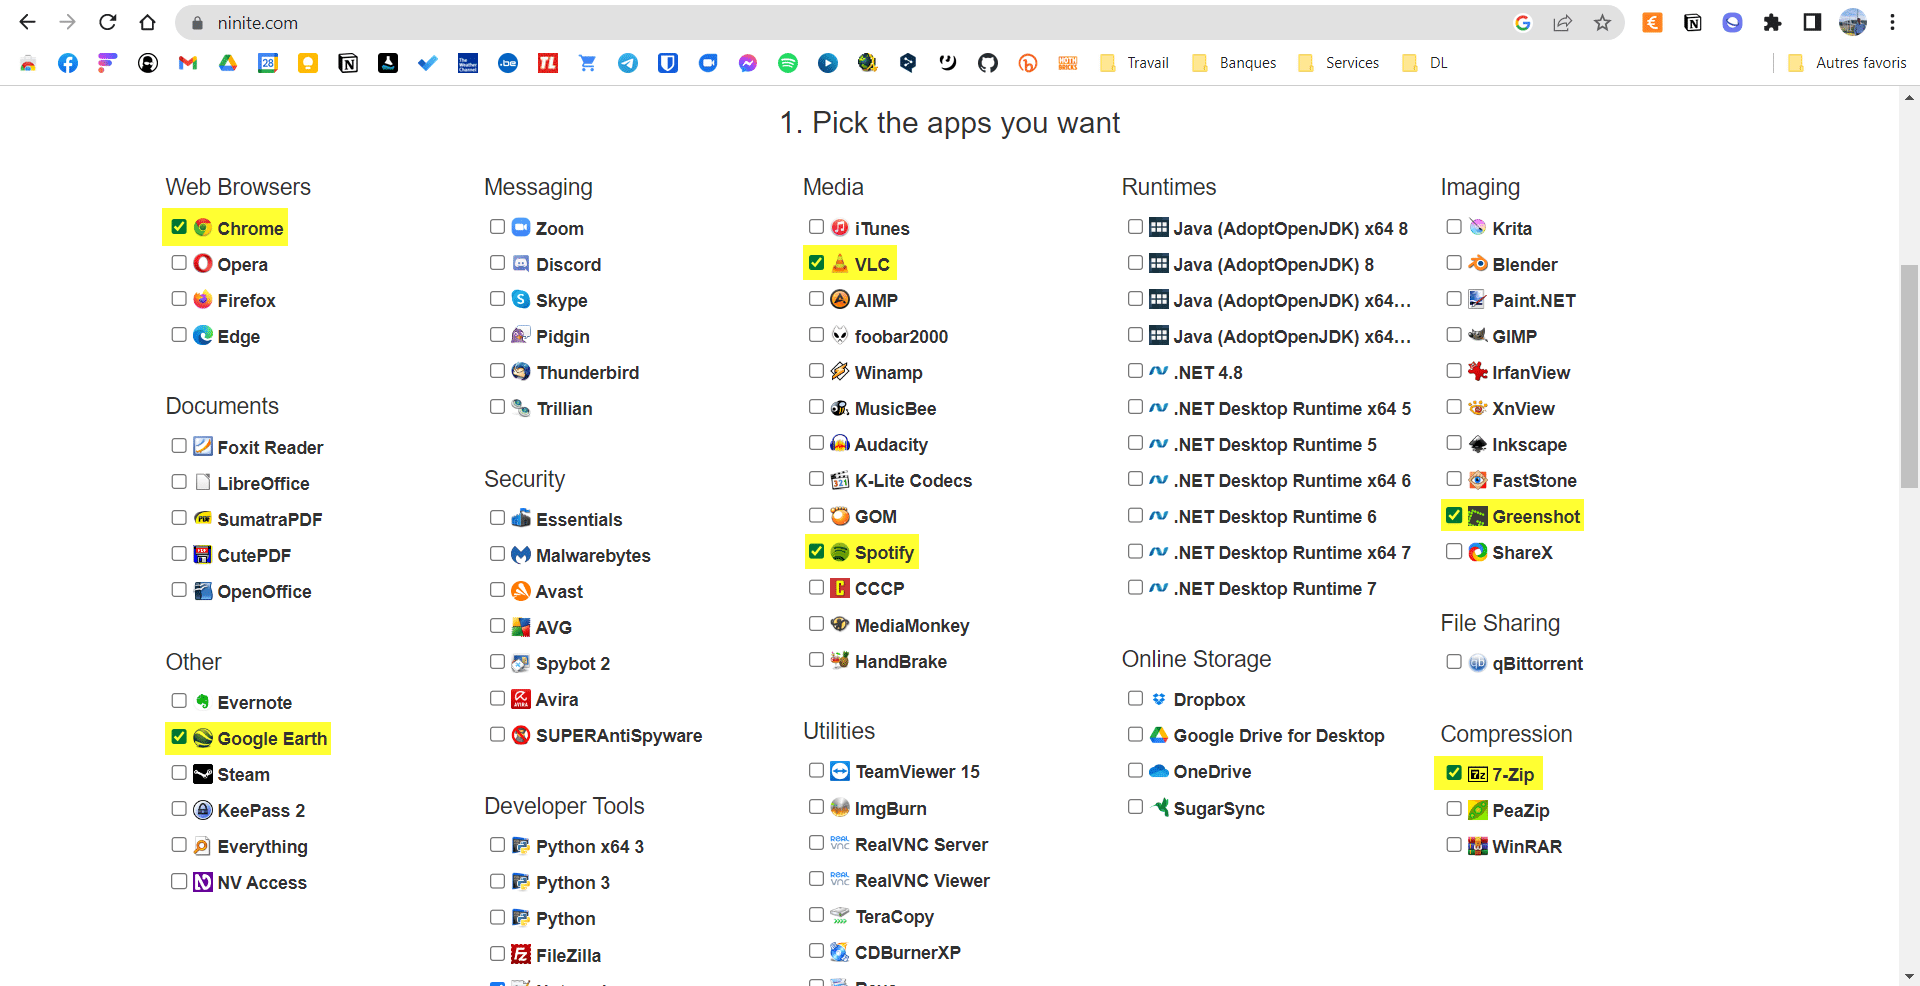Click inside the address bar

point(400,22)
